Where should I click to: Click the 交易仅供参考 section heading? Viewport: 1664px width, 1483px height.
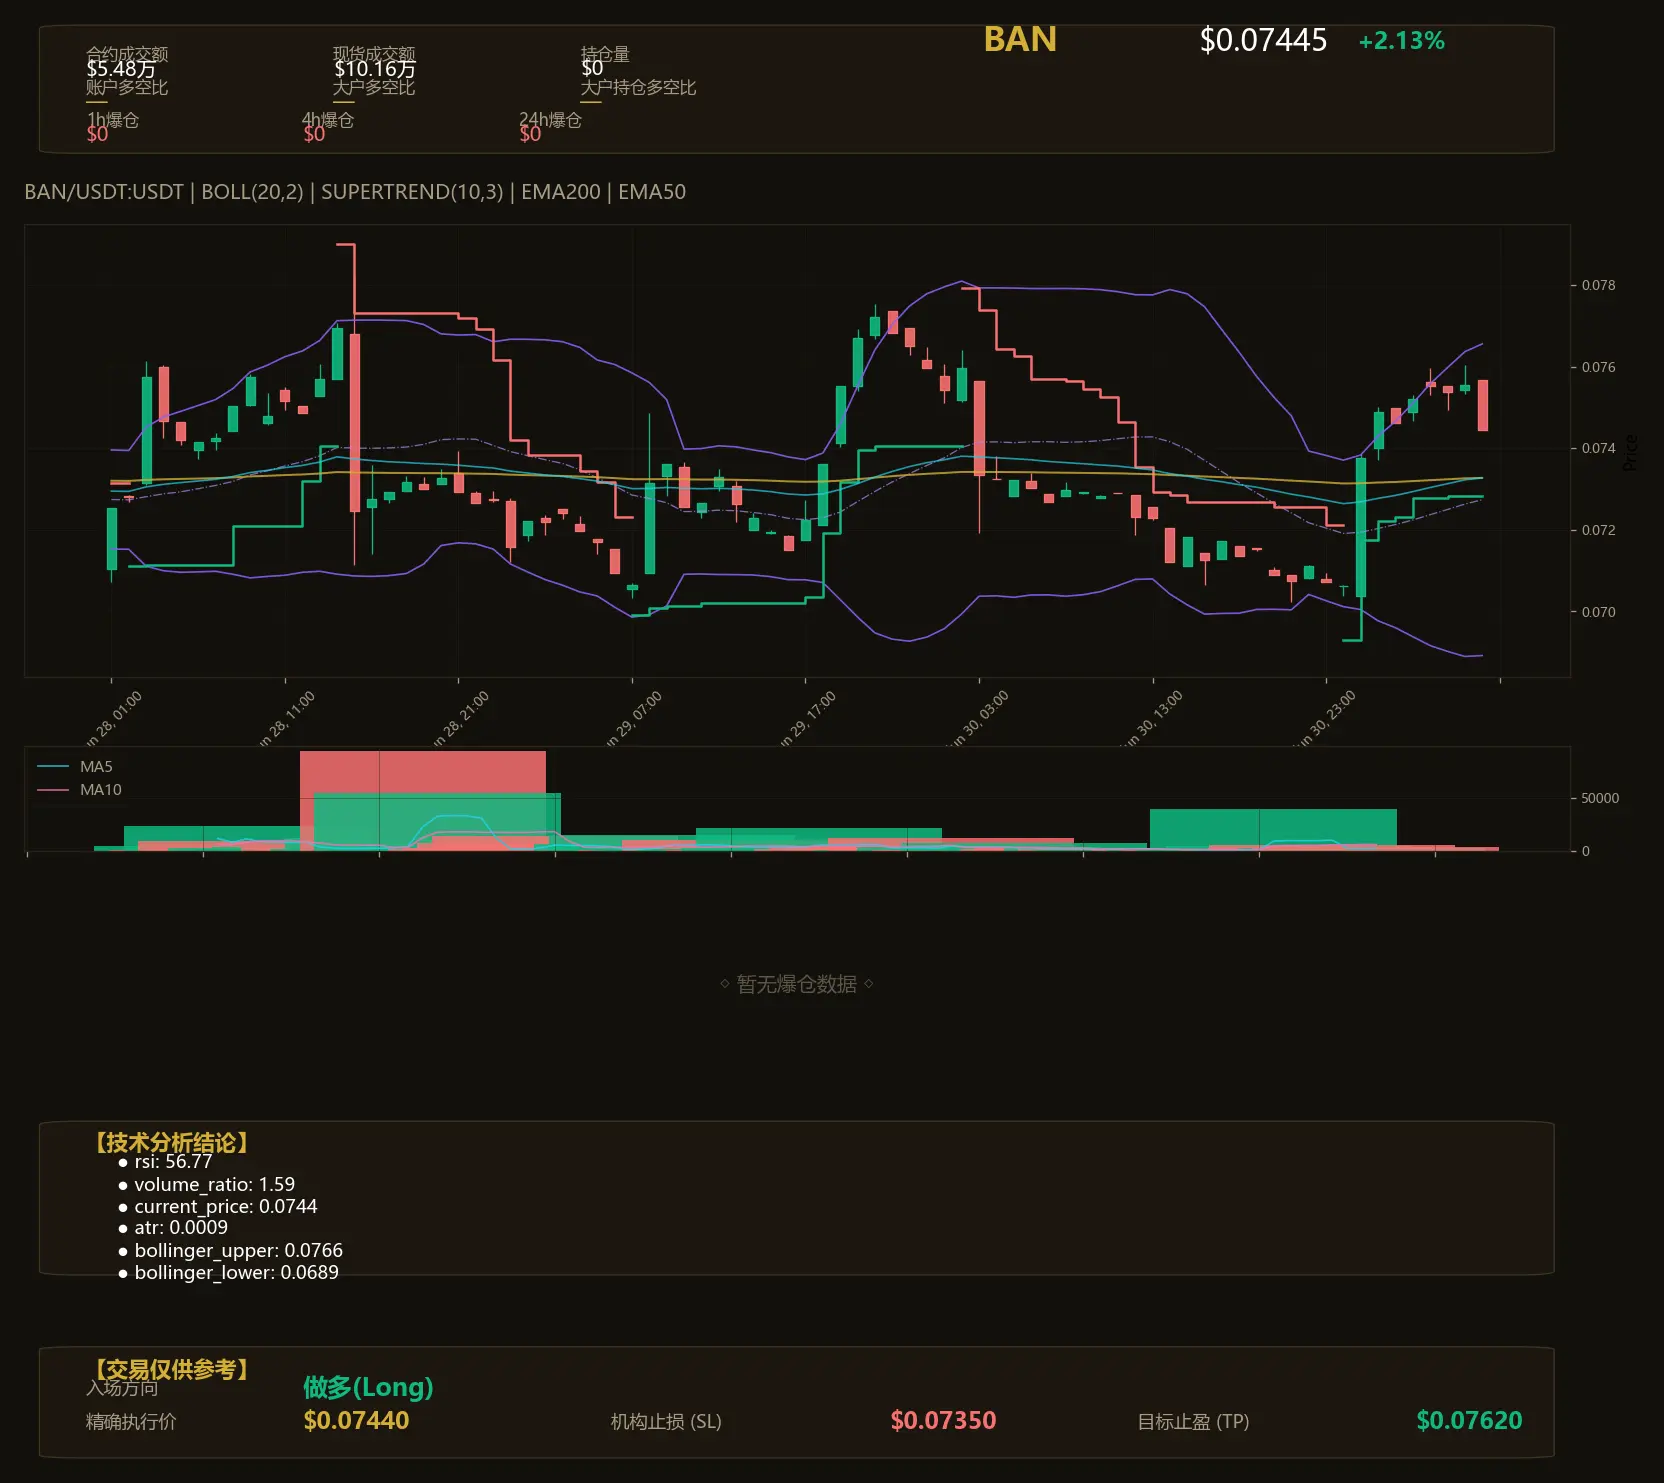tap(171, 1369)
